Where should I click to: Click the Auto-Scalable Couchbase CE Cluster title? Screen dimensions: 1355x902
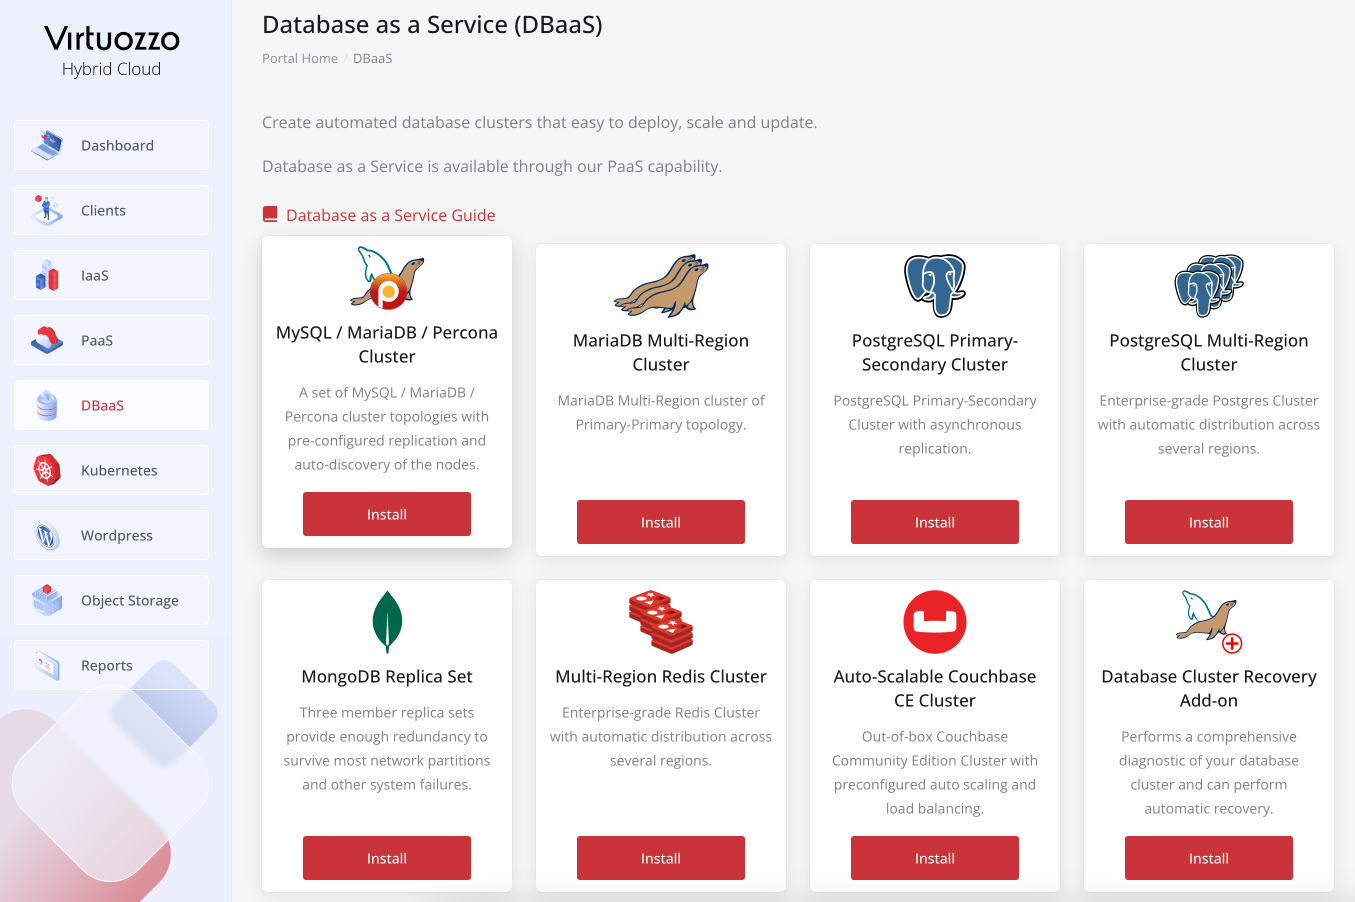point(935,689)
